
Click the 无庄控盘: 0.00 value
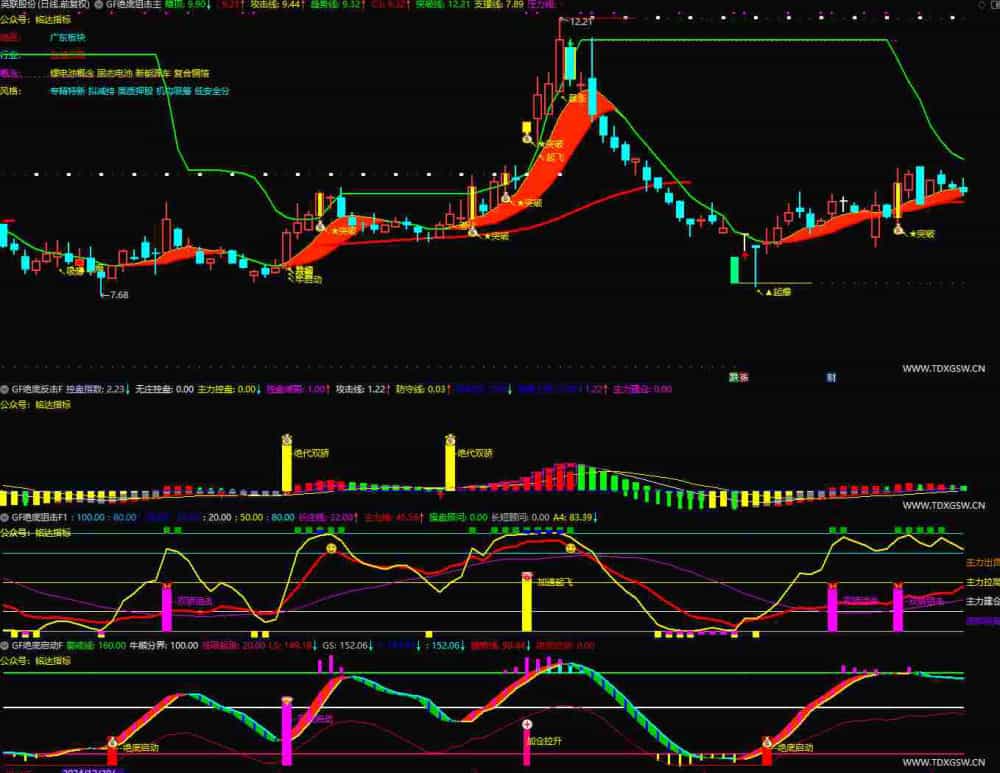pyautogui.click(x=165, y=389)
